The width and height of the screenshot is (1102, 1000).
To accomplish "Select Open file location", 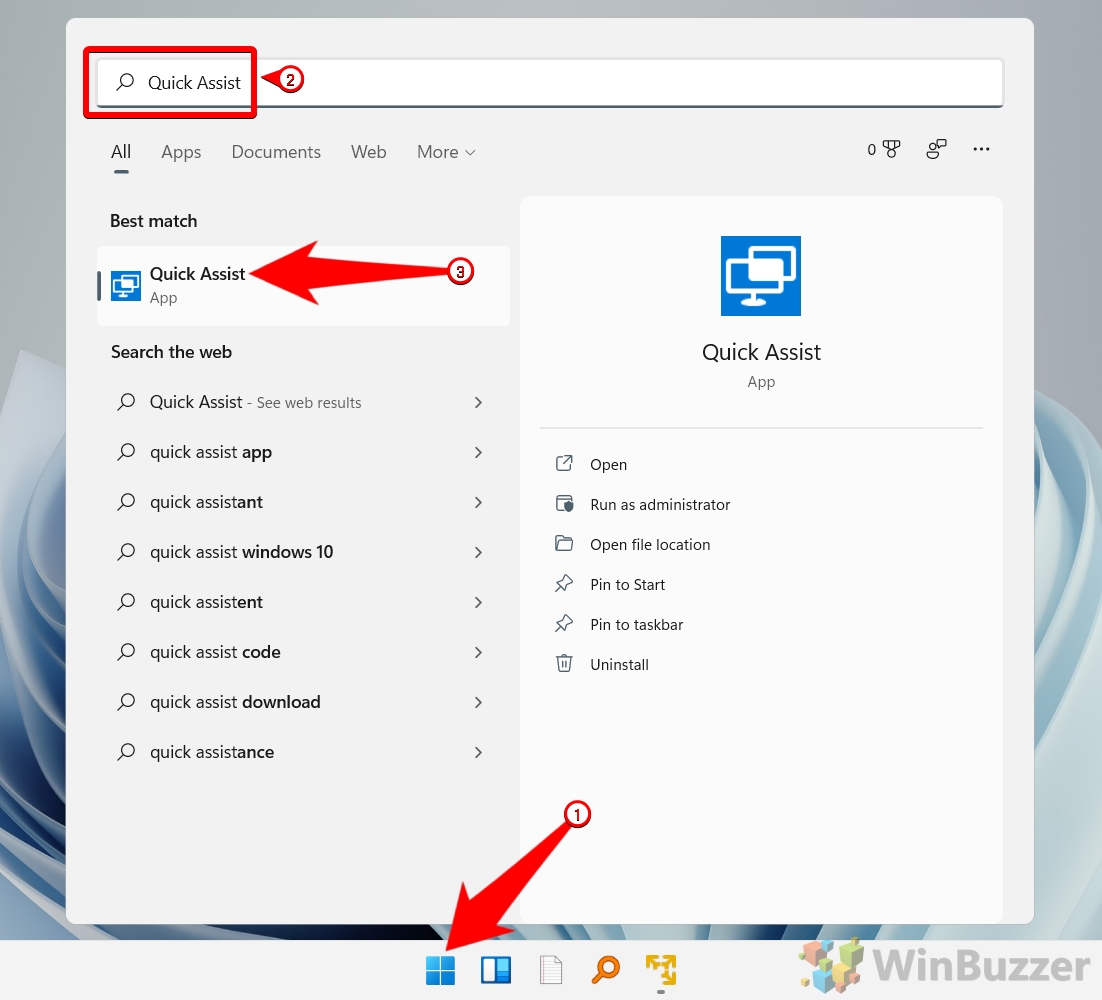I will pyautogui.click(x=650, y=545).
